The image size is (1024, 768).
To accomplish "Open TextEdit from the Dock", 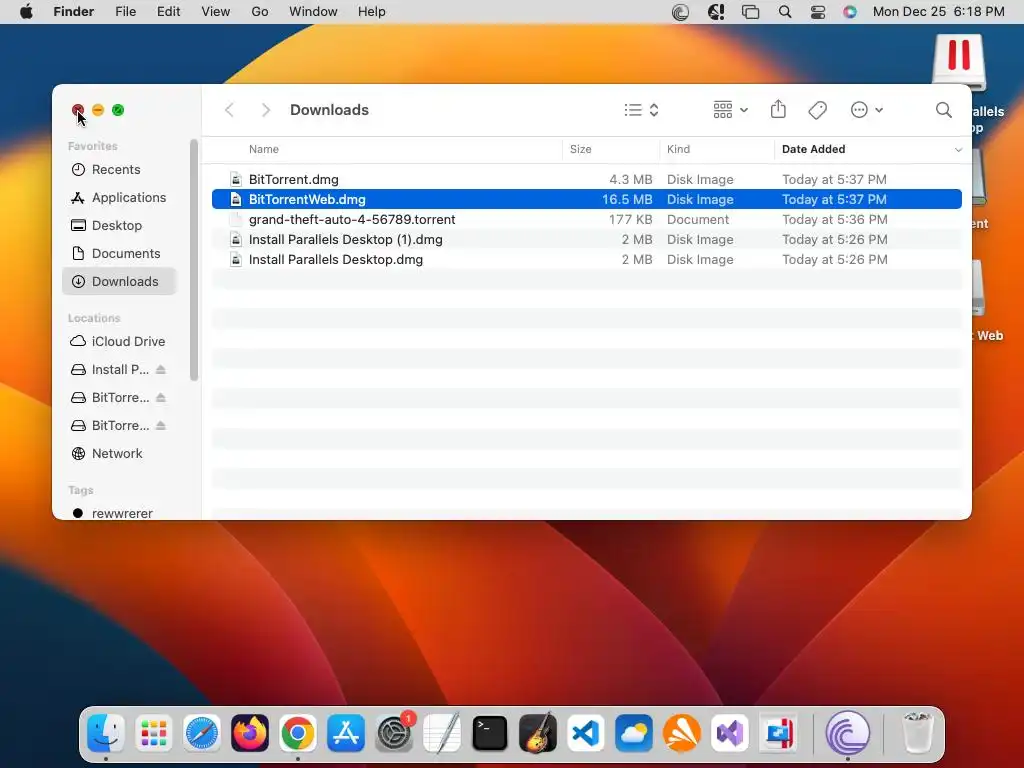I will point(441,733).
